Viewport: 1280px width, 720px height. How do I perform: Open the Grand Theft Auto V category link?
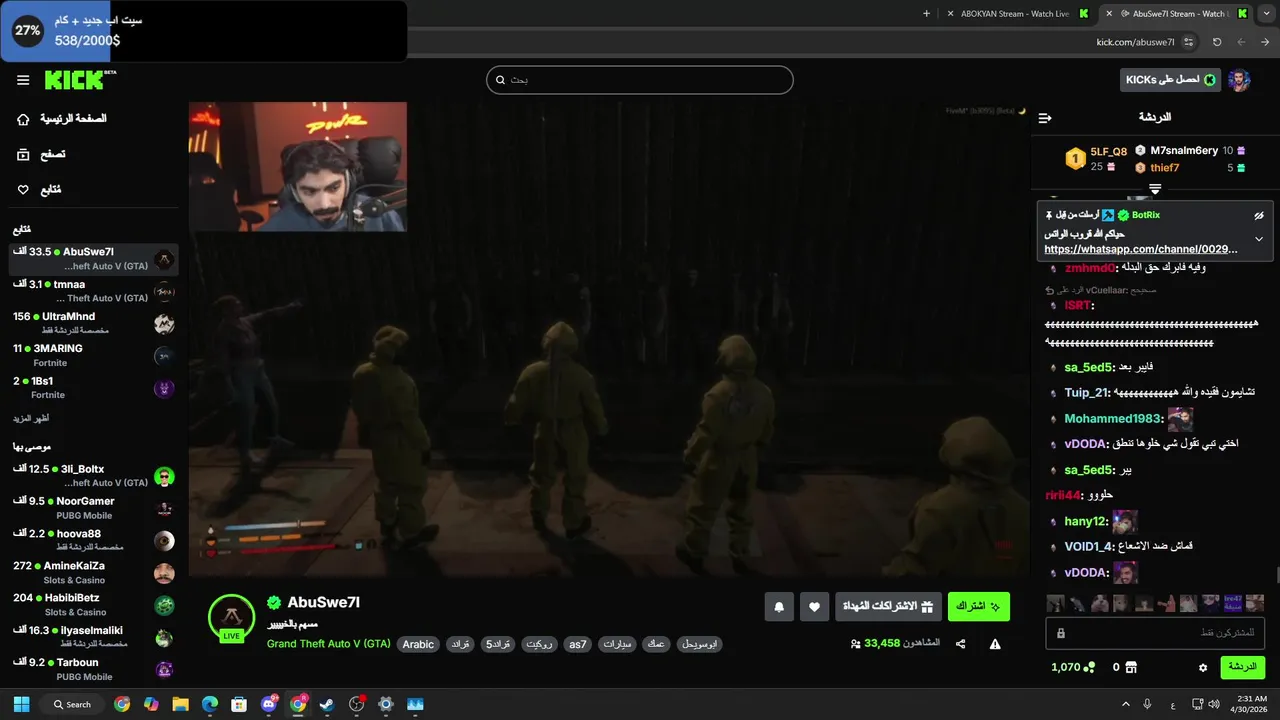328,644
